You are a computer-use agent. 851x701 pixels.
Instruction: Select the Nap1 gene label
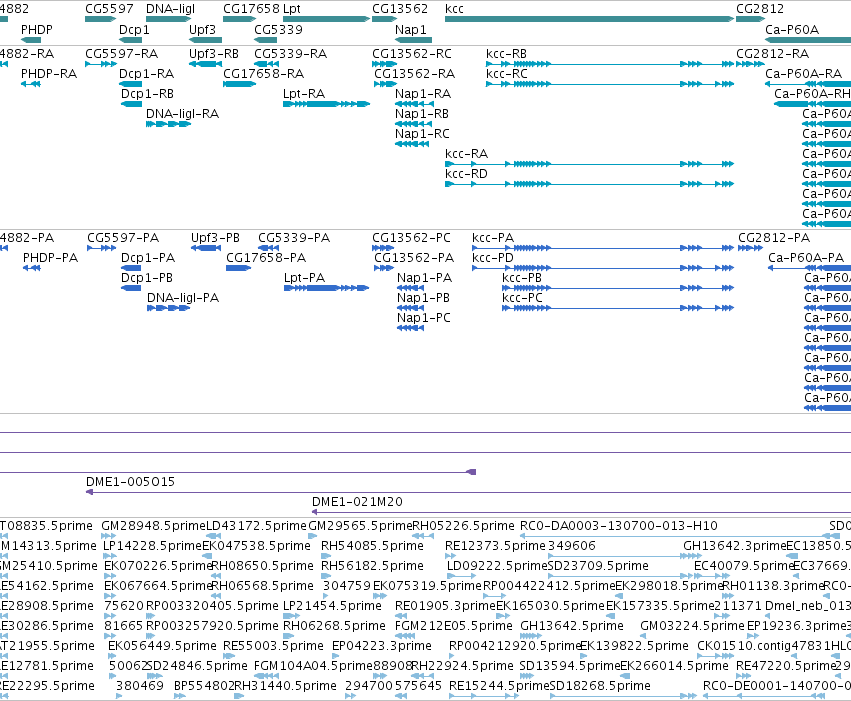click(411, 29)
